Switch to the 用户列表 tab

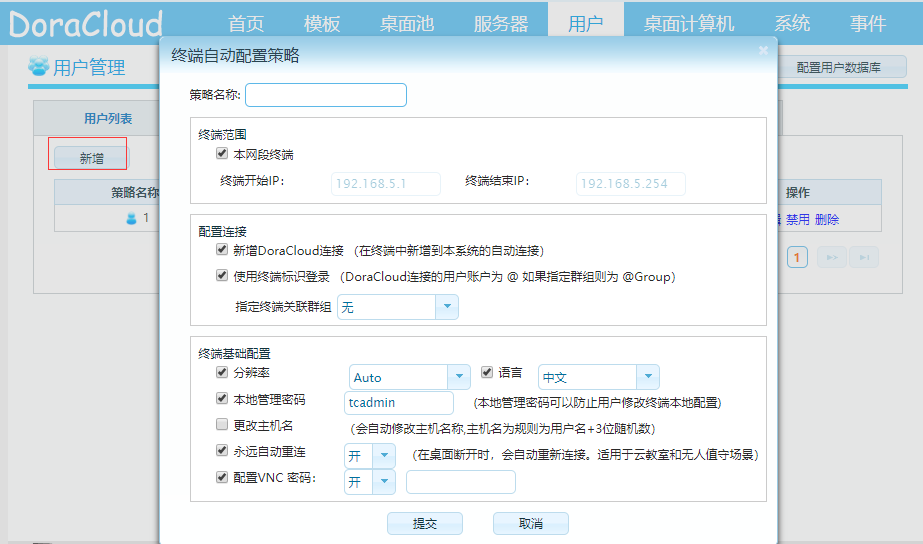point(108,118)
